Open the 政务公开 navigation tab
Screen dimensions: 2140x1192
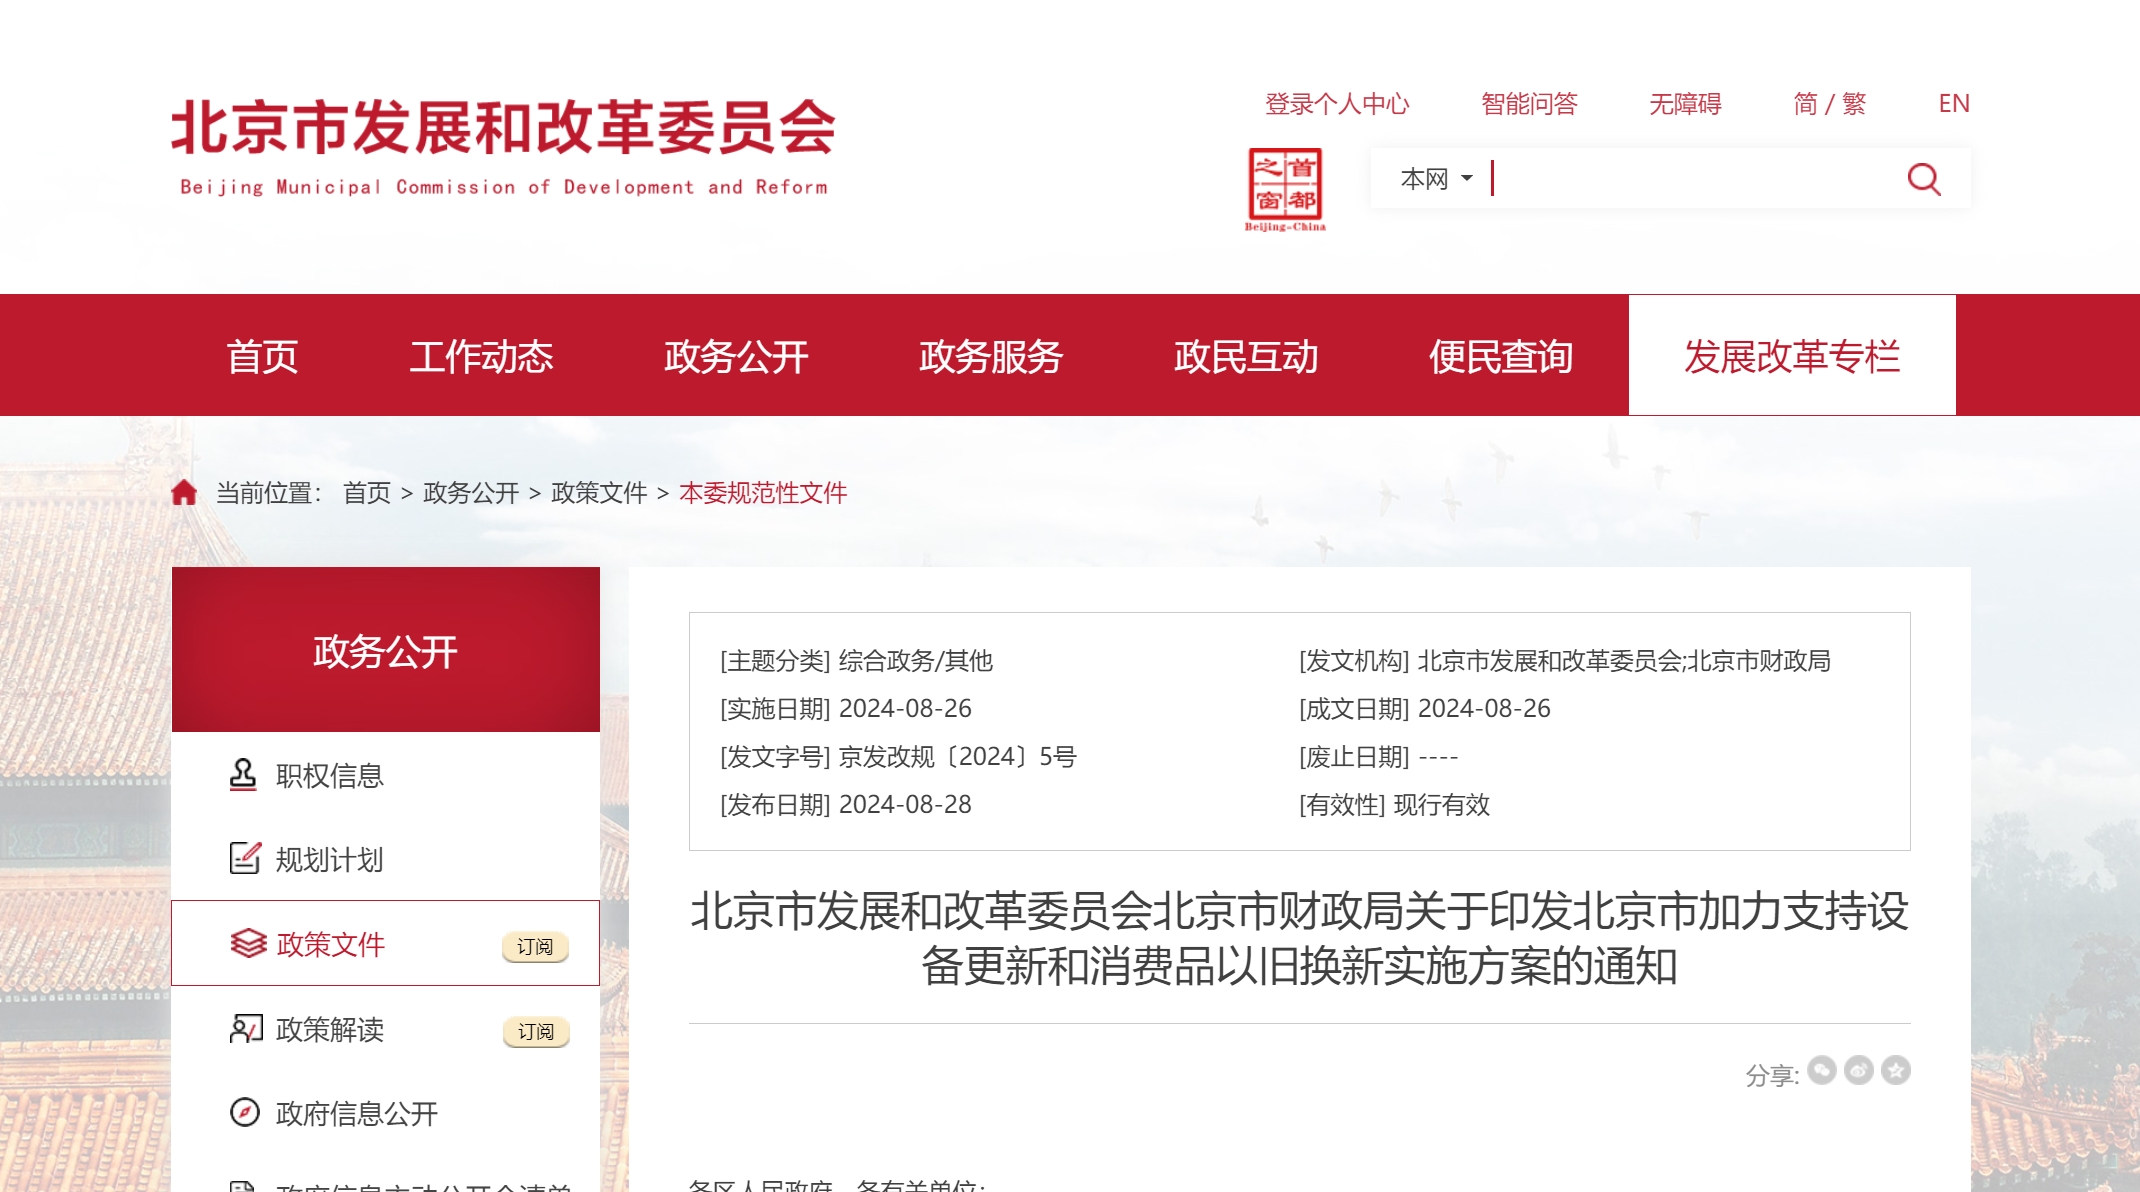pyautogui.click(x=736, y=356)
